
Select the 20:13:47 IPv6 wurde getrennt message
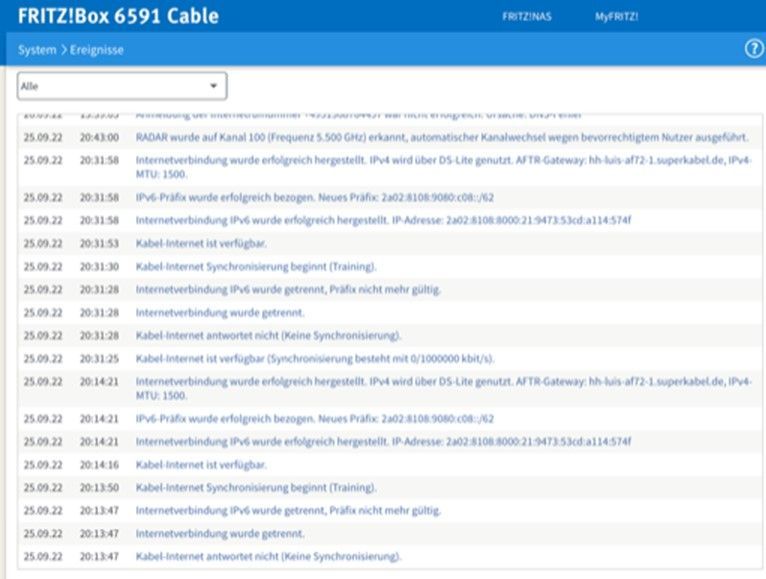288,511
